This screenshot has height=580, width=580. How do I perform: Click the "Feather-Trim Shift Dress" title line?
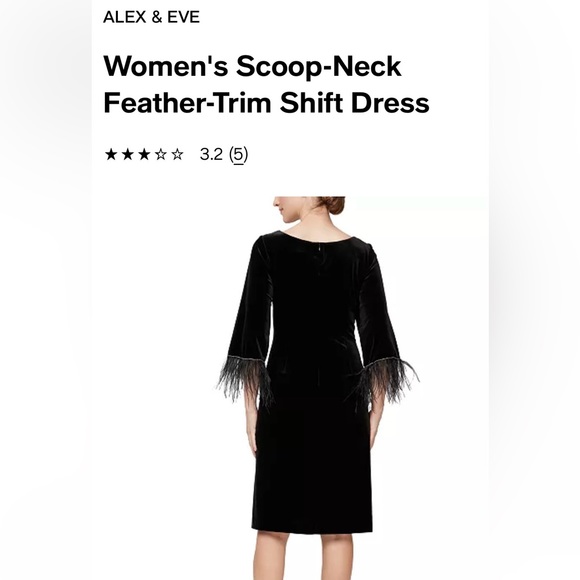(266, 102)
